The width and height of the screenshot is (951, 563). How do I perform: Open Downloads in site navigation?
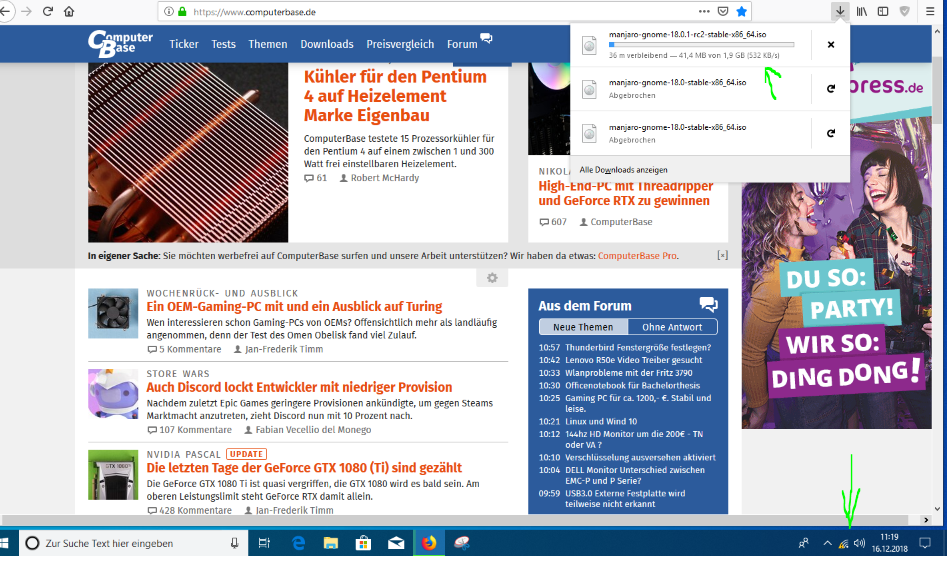click(327, 44)
